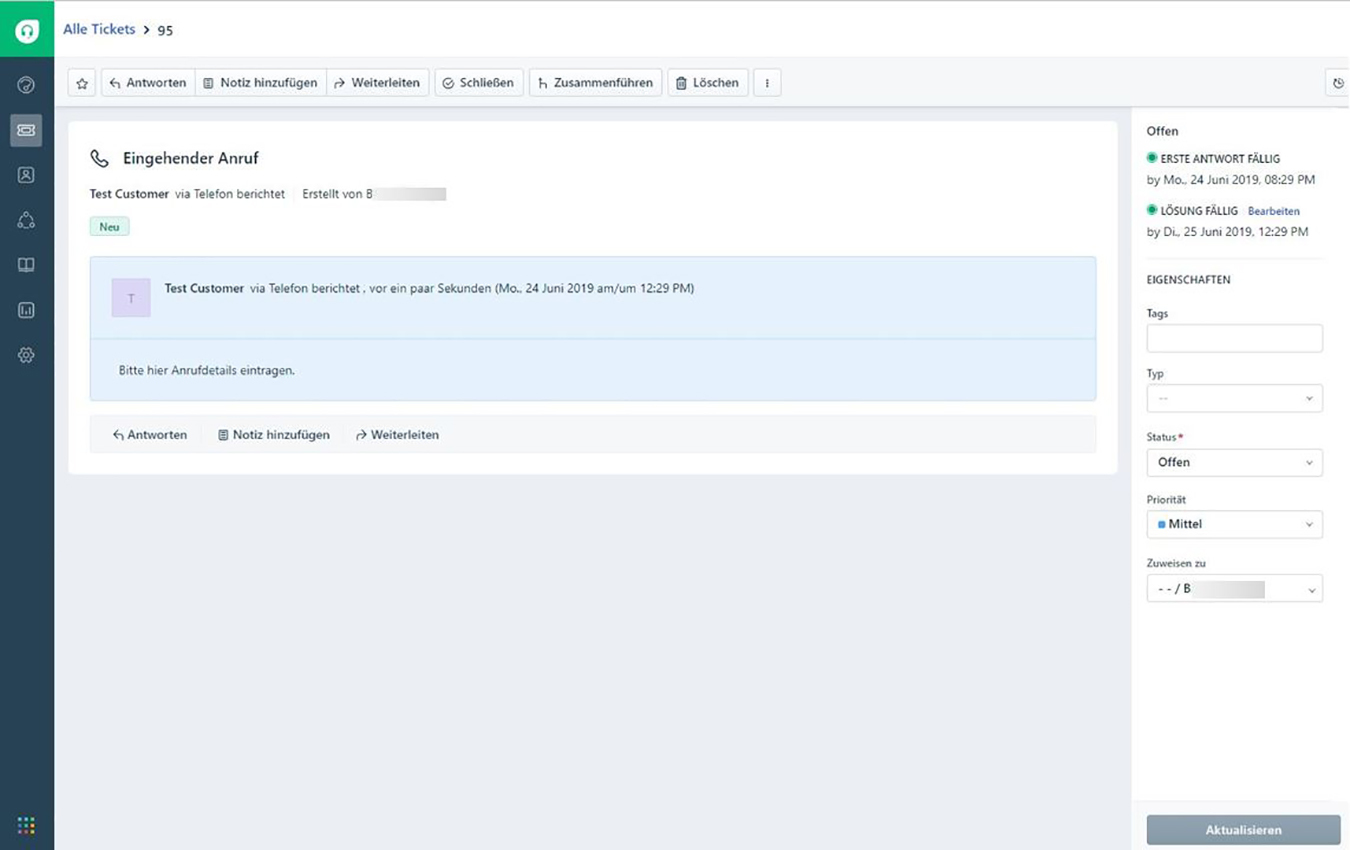The height and width of the screenshot is (850, 1350).
Task: Select the Tickets icon in the sidebar
Action: (27, 130)
